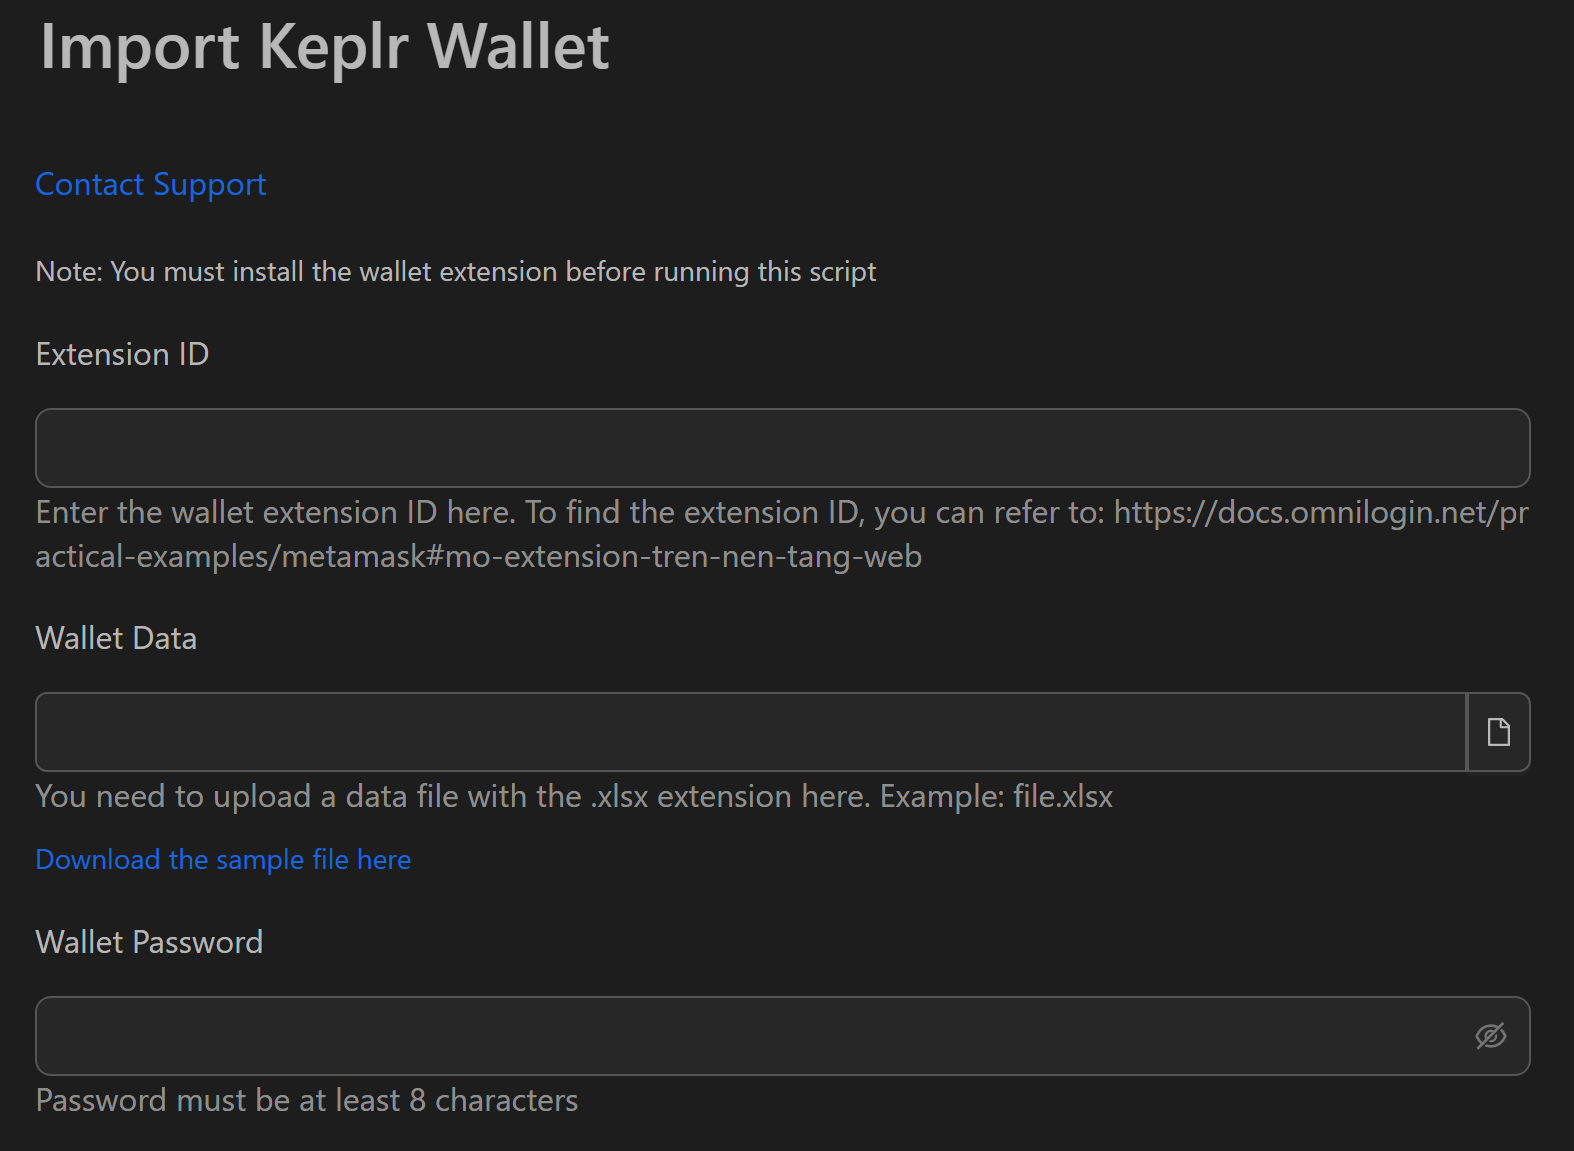The width and height of the screenshot is (1574, 1151).
Task: Click the Extension ID label
Action: coord(122,355)
